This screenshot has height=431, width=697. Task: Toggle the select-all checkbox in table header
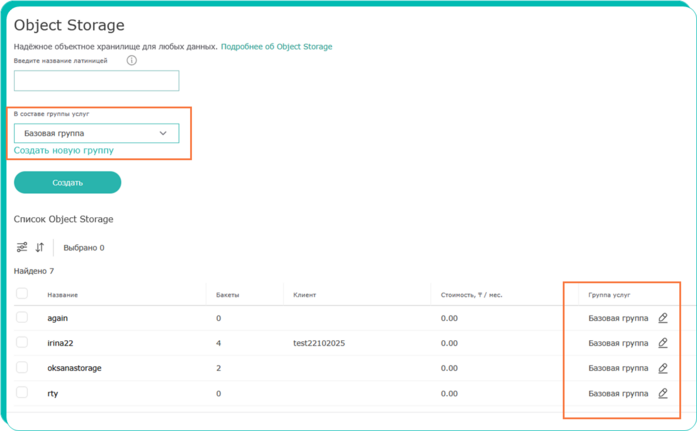[x=22, y=294]
